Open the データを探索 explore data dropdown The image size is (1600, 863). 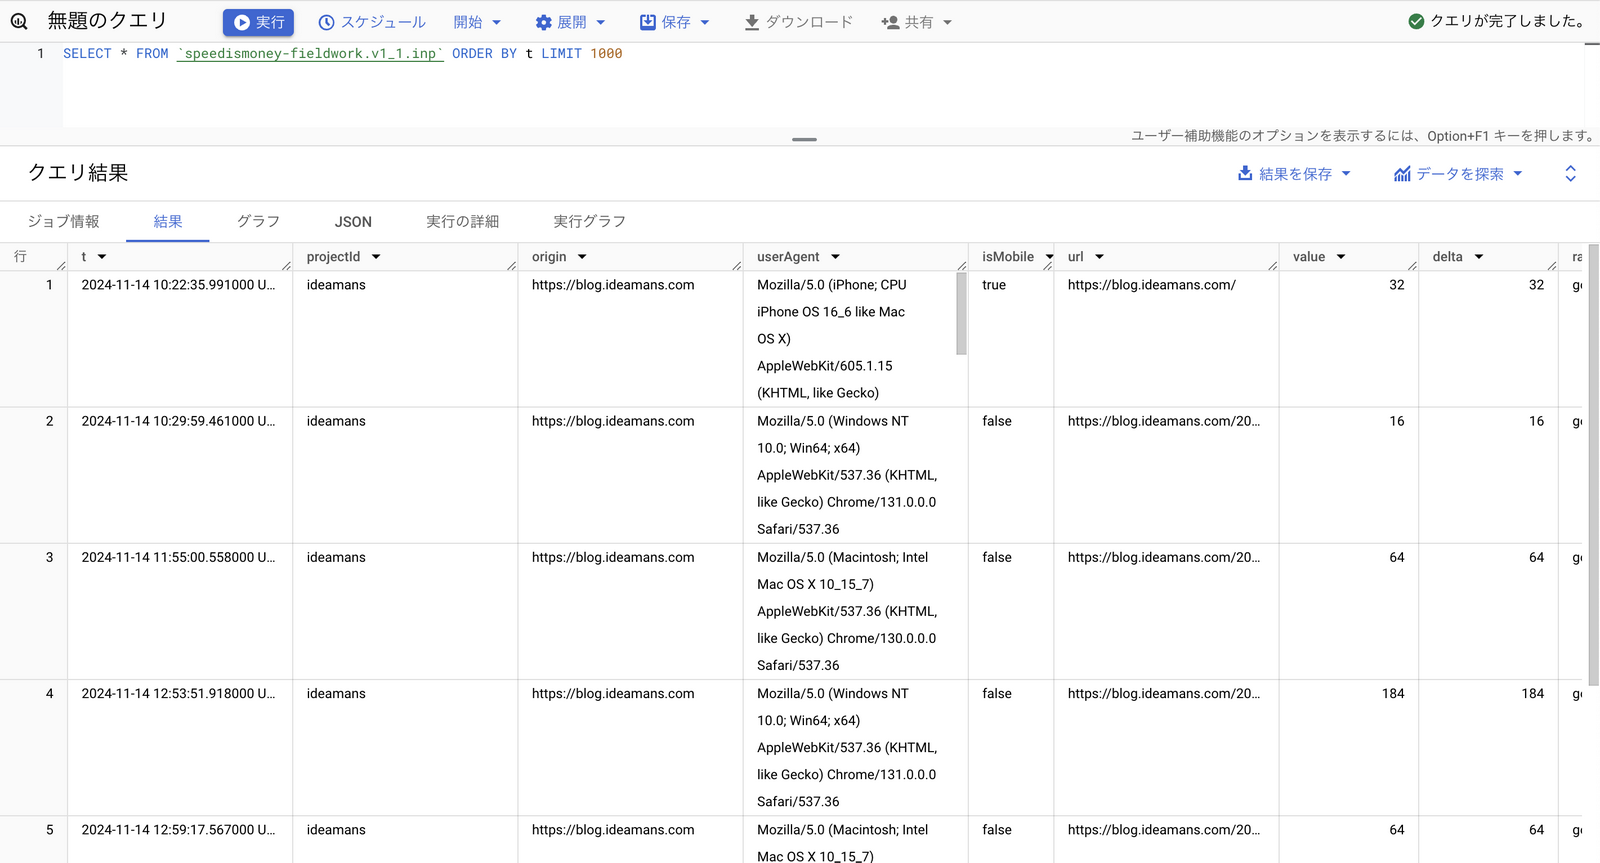pyautogui.click(x=1459, y=174)
